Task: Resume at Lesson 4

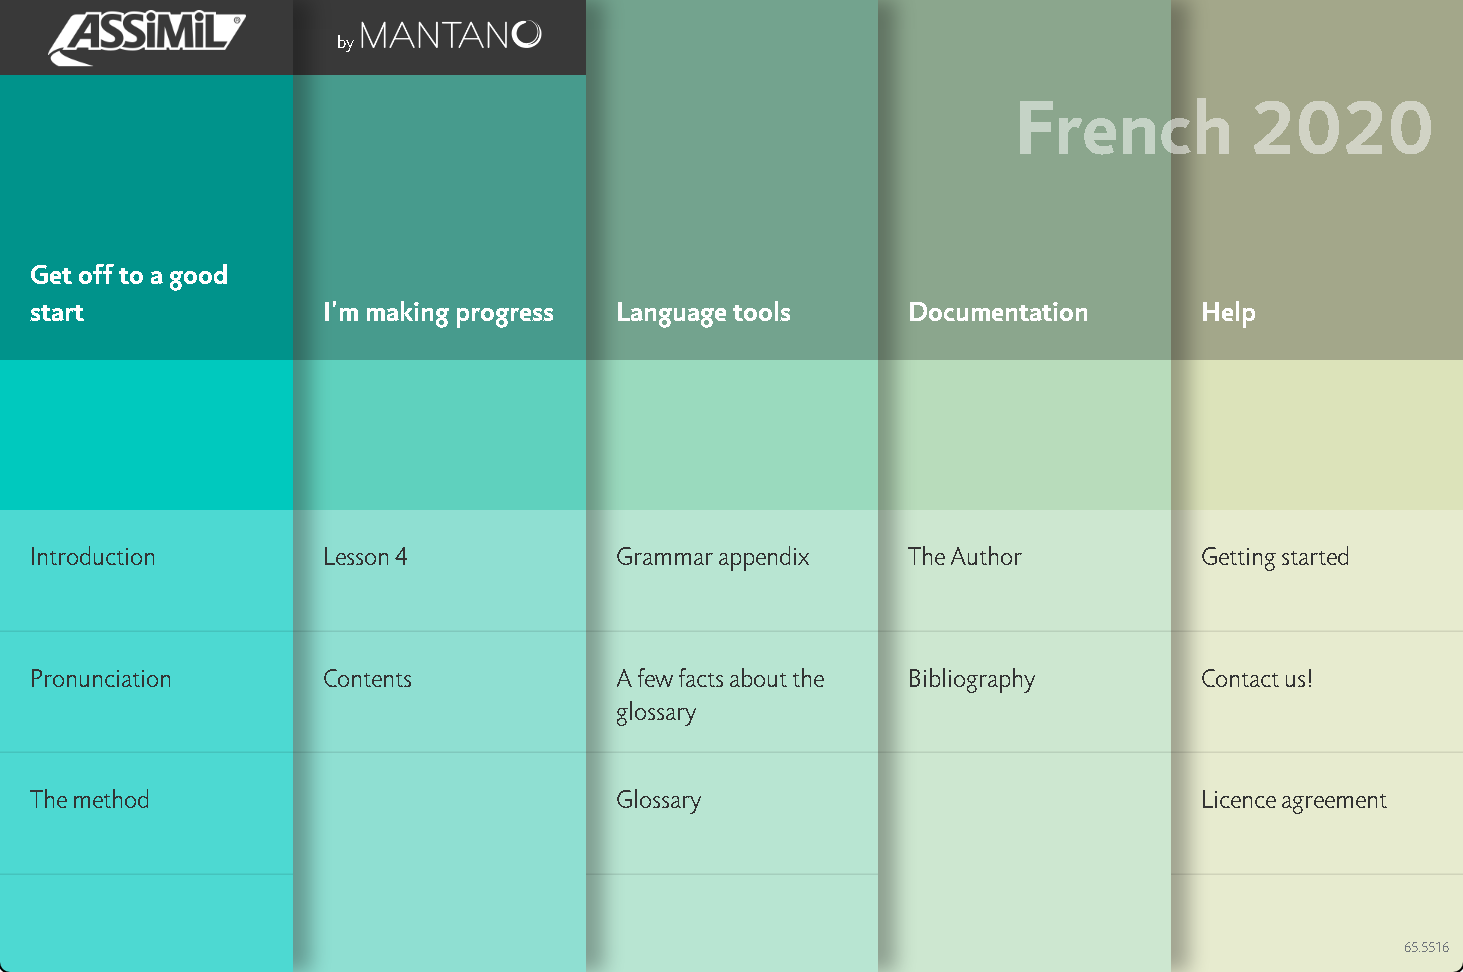Action: coord(439,570)
